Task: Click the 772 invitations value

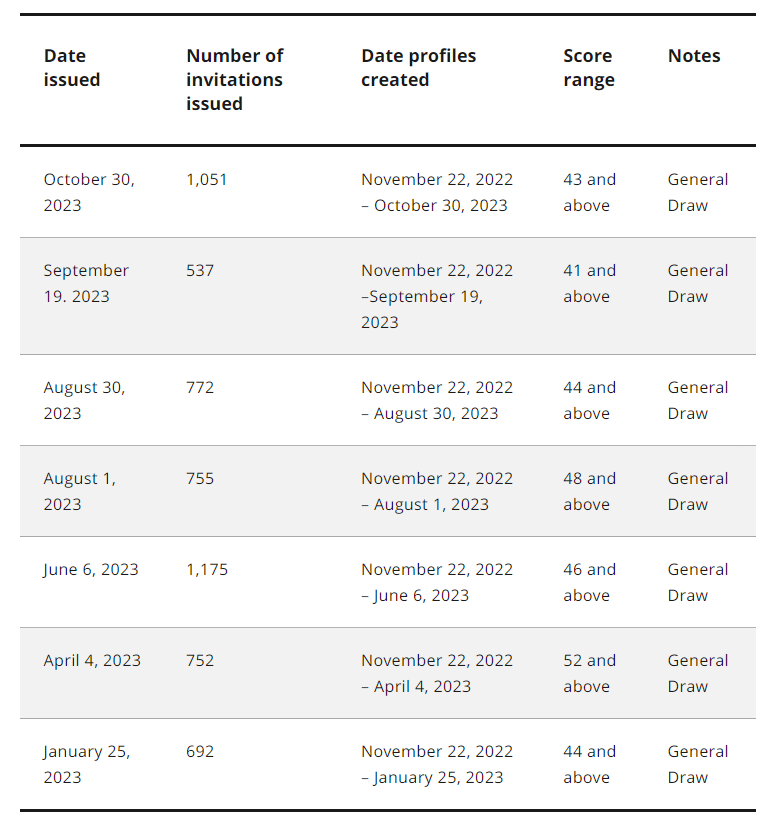Action: point(200,388)
